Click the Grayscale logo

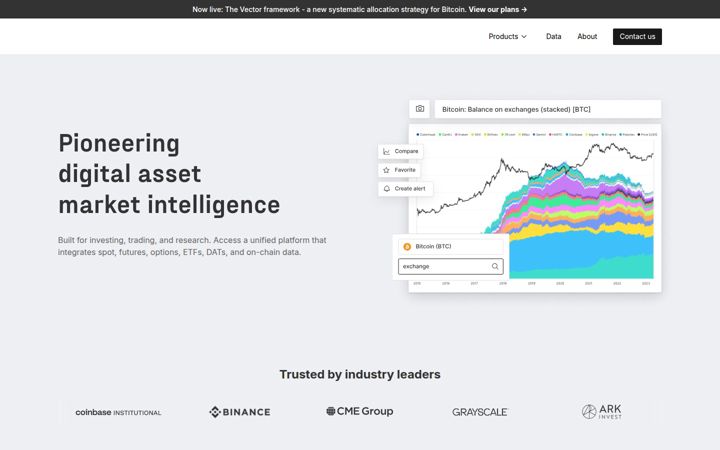[480, 412]
